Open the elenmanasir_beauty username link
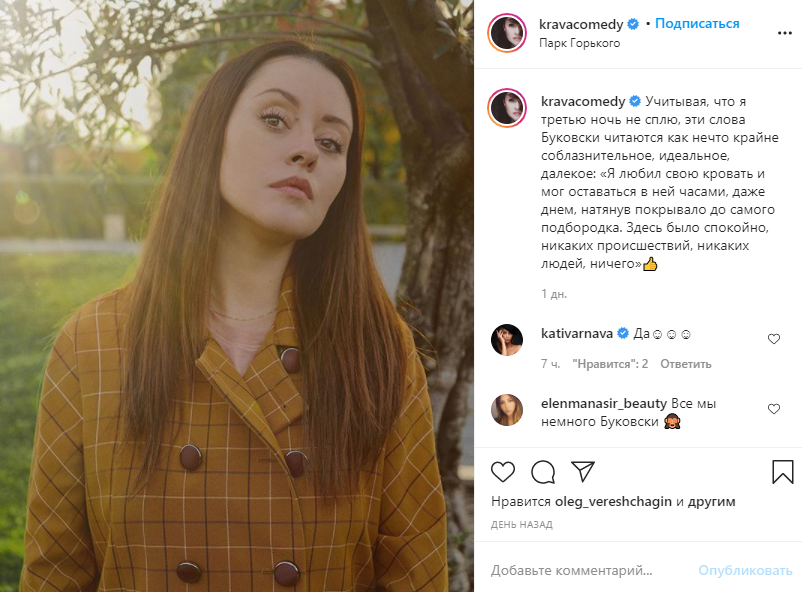 coord(602,403)
